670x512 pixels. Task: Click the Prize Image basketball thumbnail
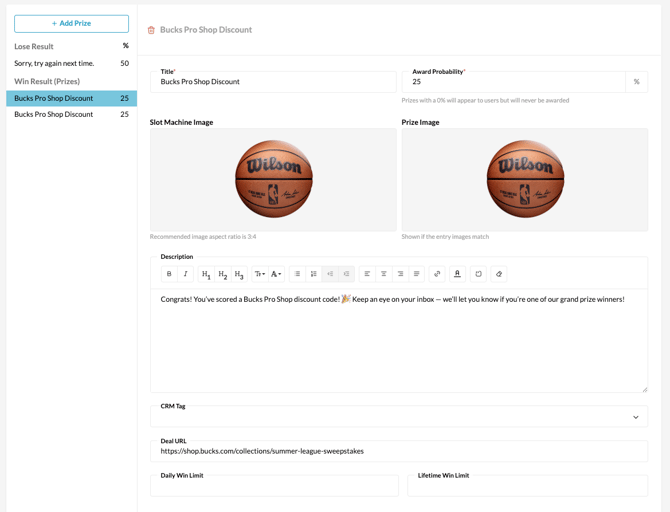pyautogui.click(x=525, y=179)
